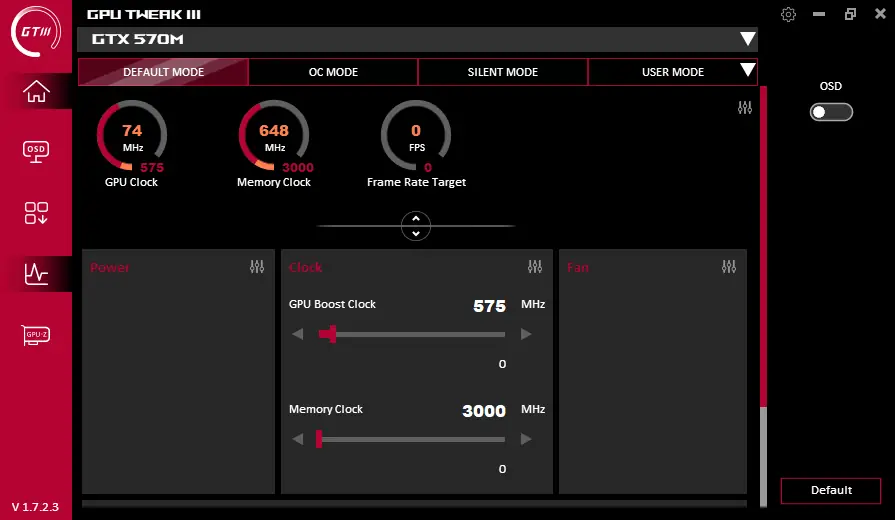Switch to OC Mode

coord(333,72)
